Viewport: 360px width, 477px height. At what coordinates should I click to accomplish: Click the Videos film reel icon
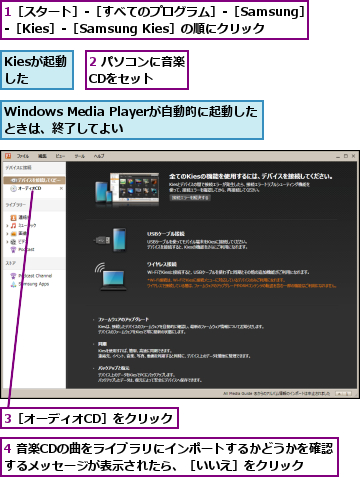[13, 242]
